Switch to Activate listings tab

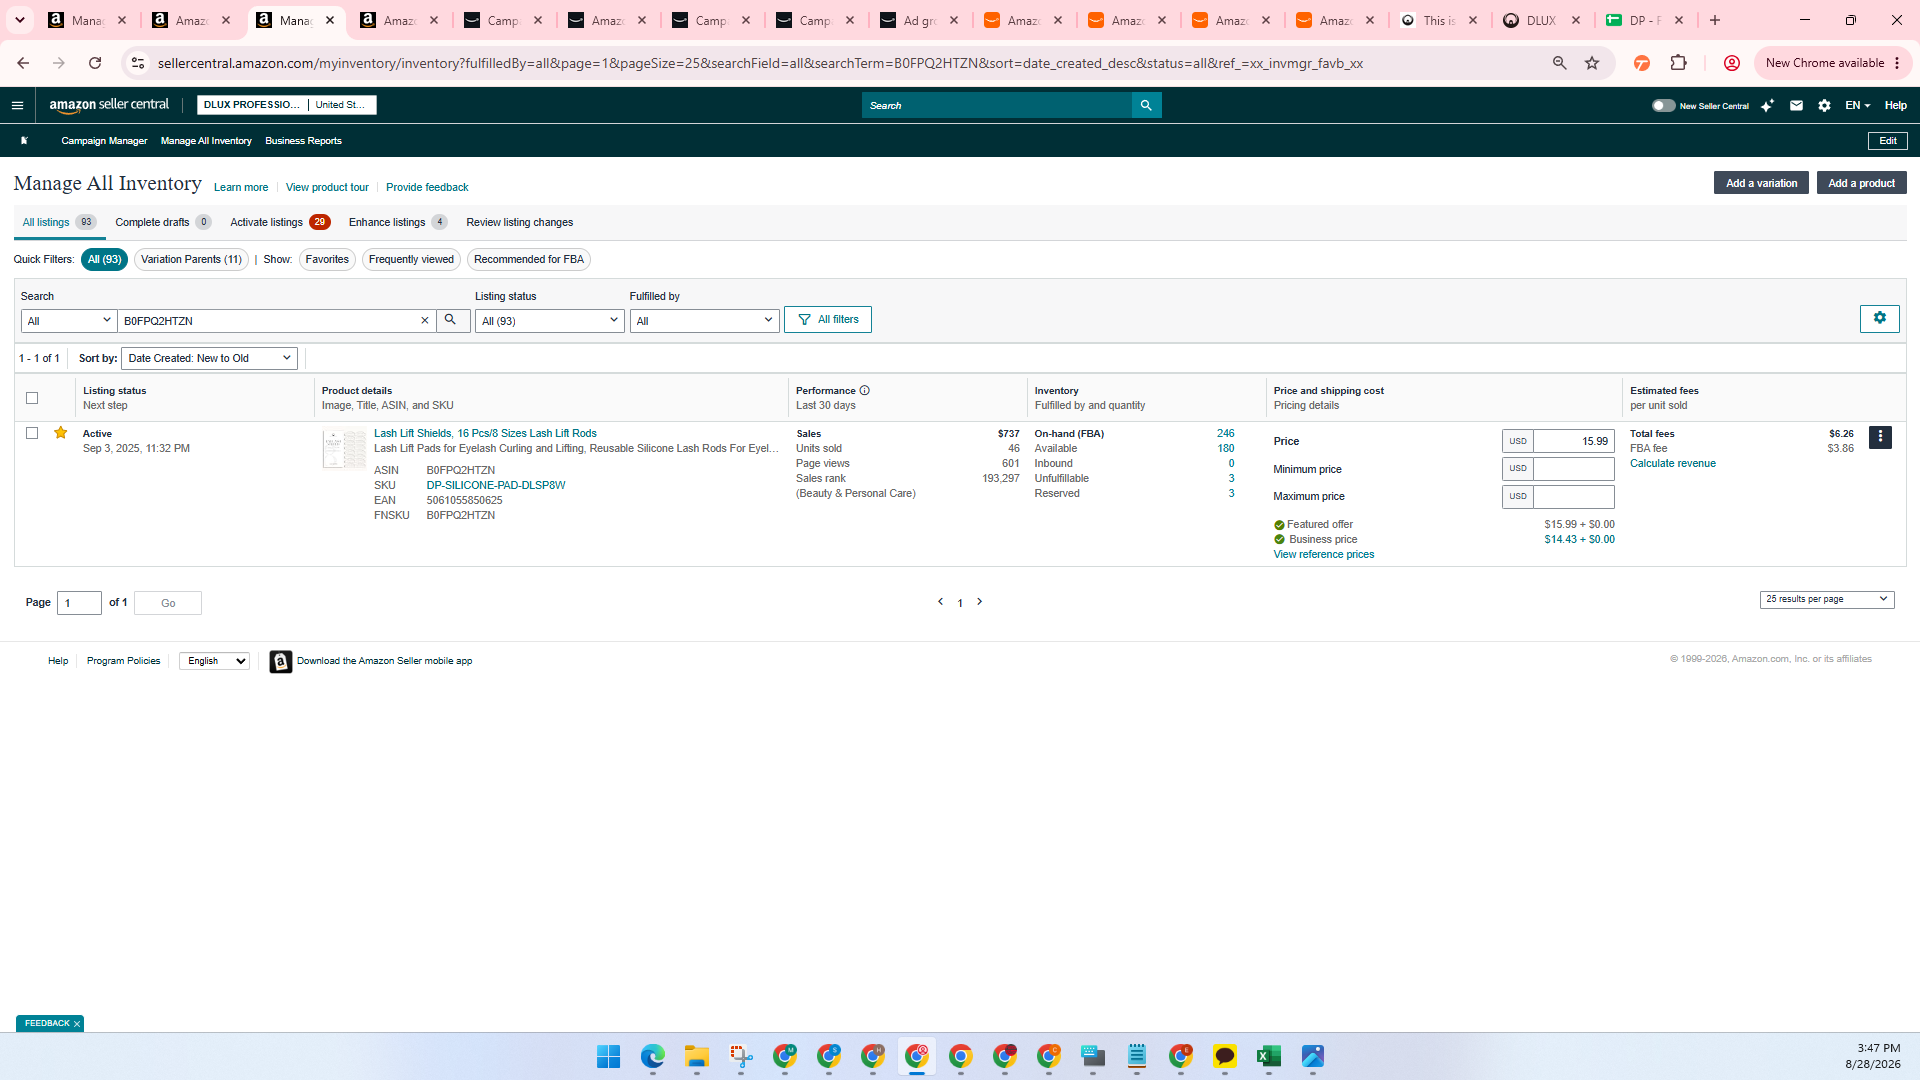click(280, 222)
